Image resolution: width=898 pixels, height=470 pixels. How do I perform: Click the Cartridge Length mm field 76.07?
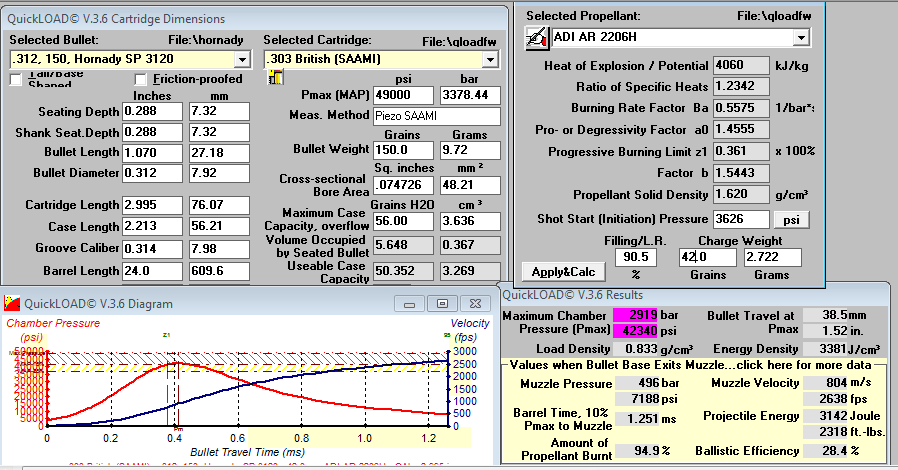(x=219, y=205)
